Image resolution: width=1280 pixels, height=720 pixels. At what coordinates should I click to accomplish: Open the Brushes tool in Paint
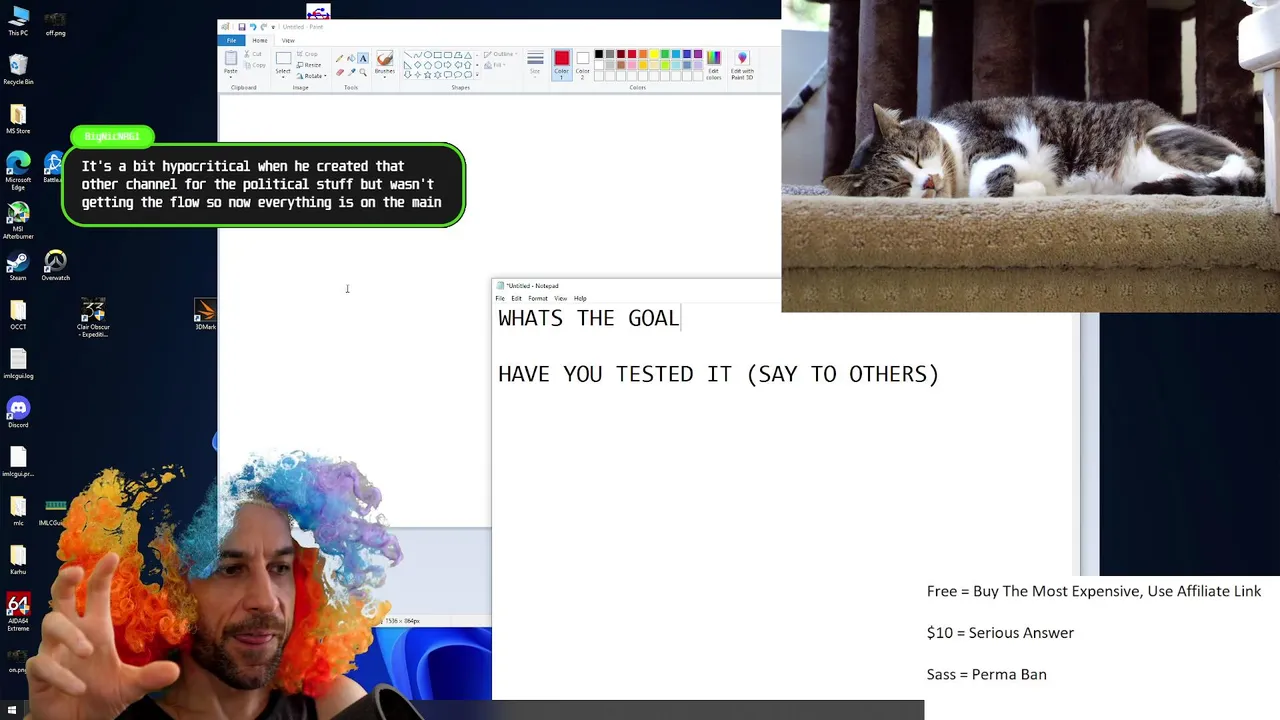(x=385, y=63)
